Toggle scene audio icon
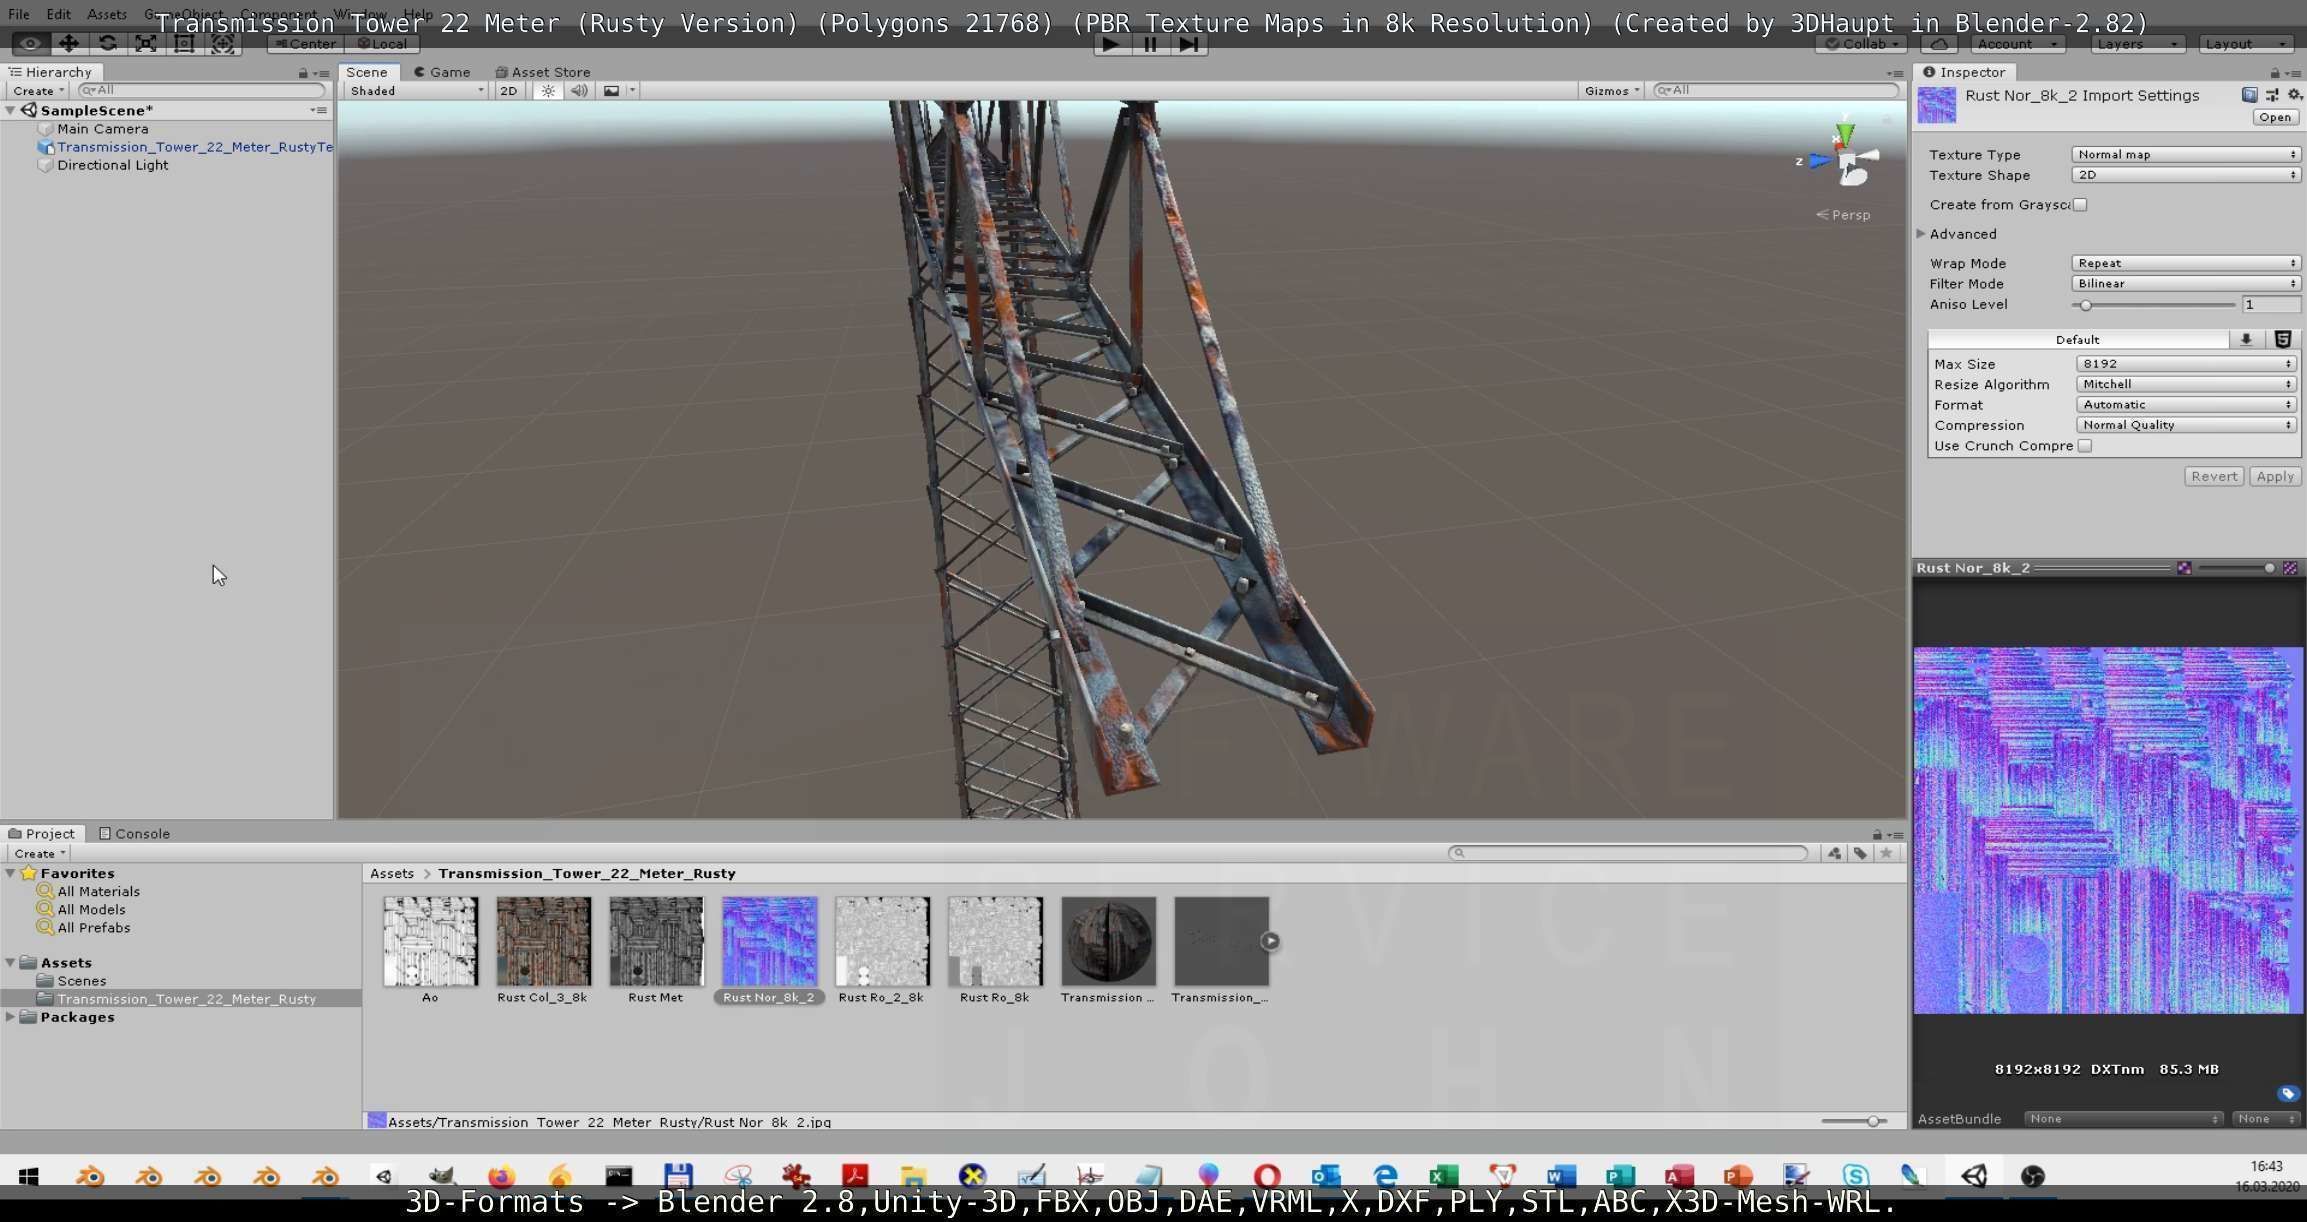 point(579,91)
